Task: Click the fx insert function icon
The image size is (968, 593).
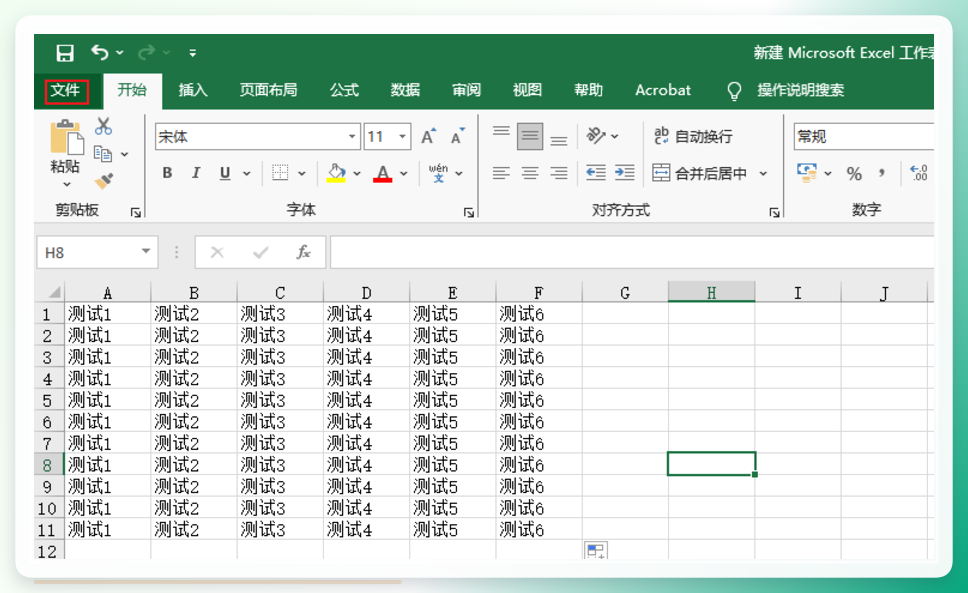Action: pos(303,252)
